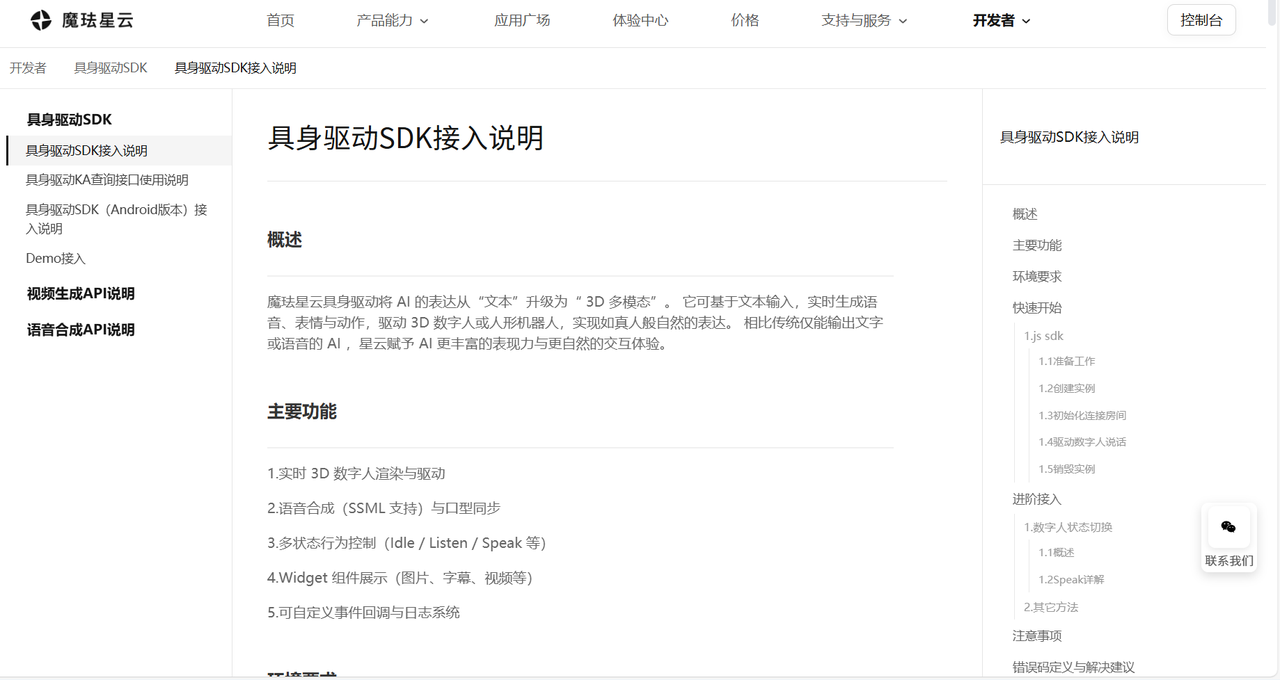Open 具身驱动KA查询接口使用说明 in sidebar
This screenshot has height=680, width=1280.
107,180
